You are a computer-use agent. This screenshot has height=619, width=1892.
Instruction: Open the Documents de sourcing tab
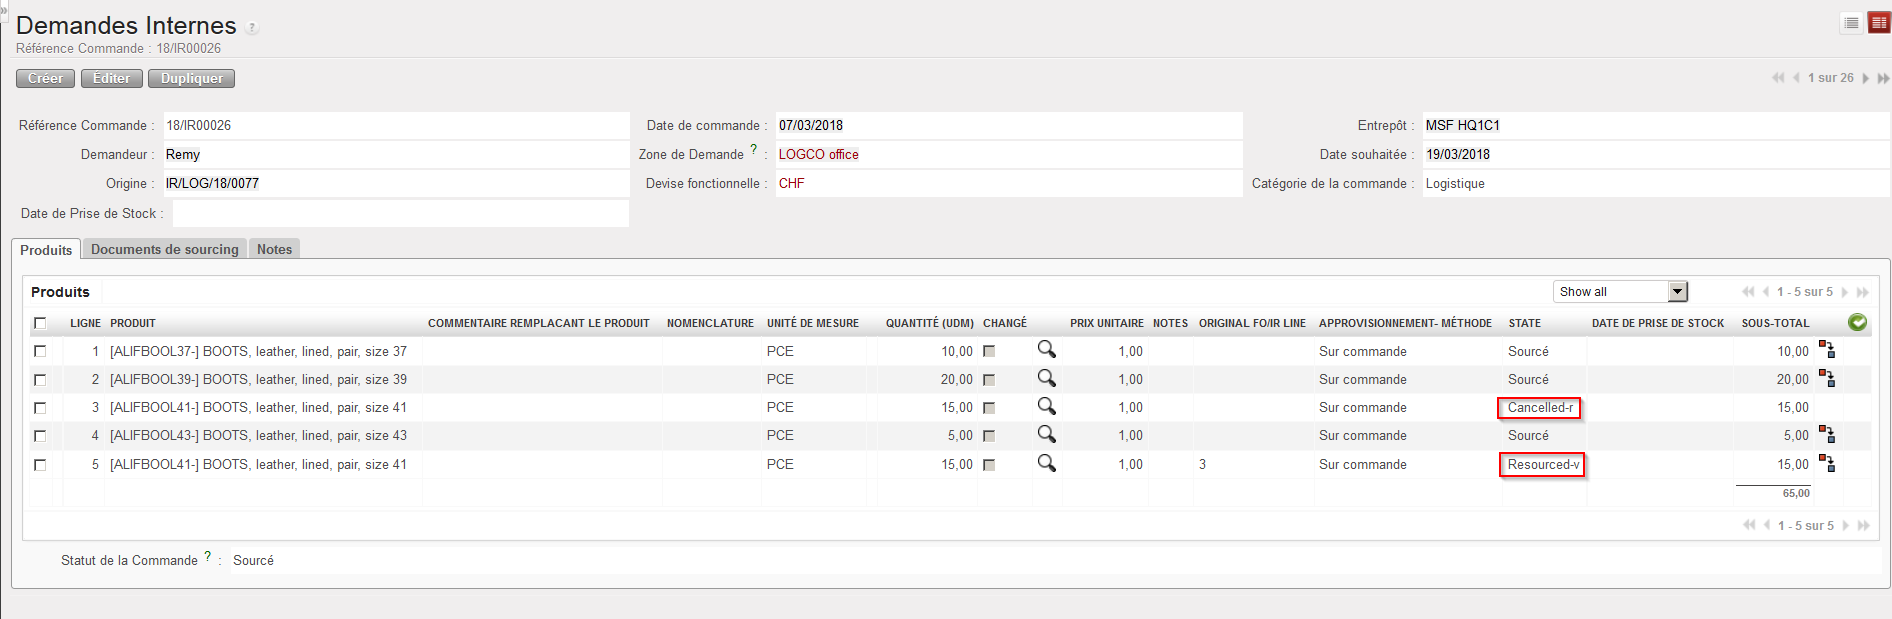tap(164, 250)
